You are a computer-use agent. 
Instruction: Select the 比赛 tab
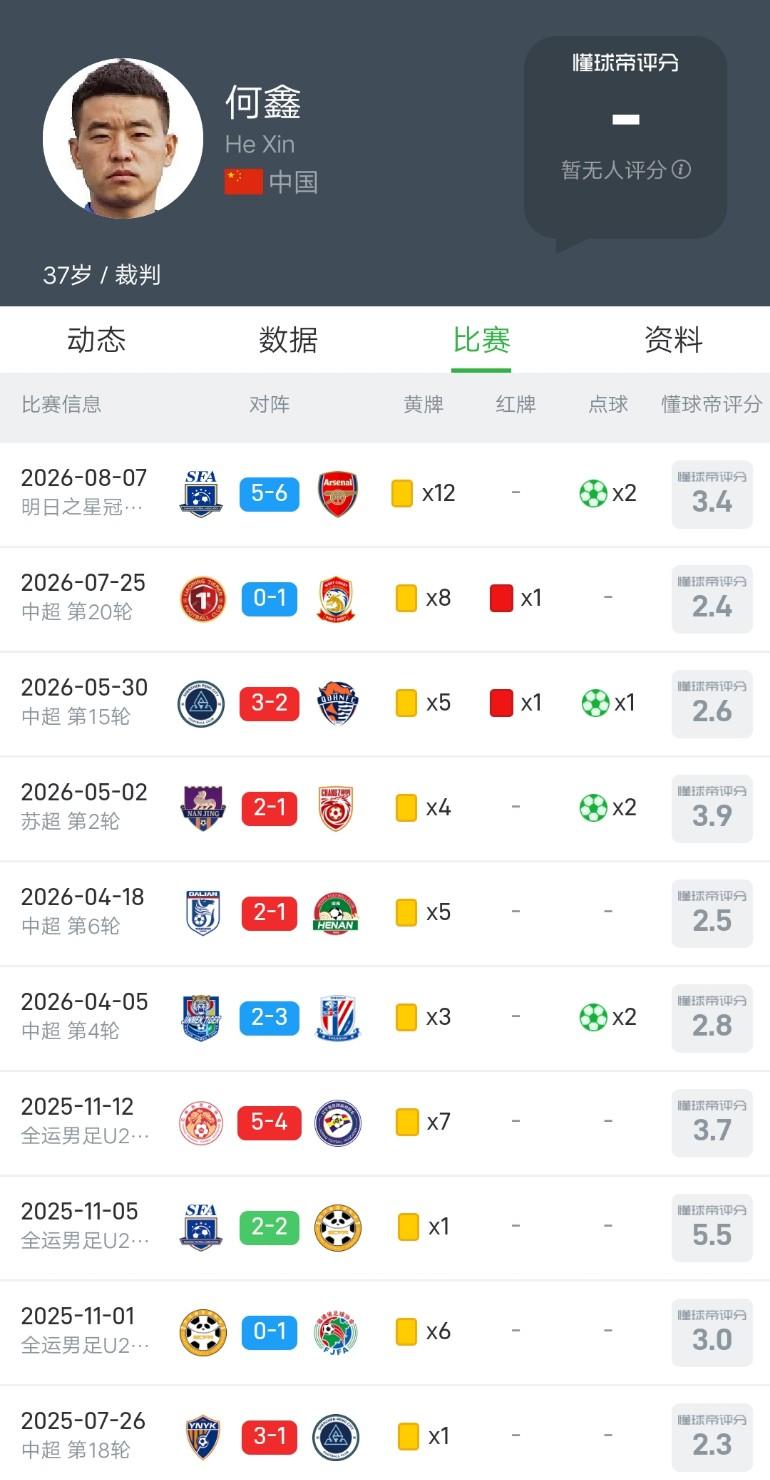(481, 340)
